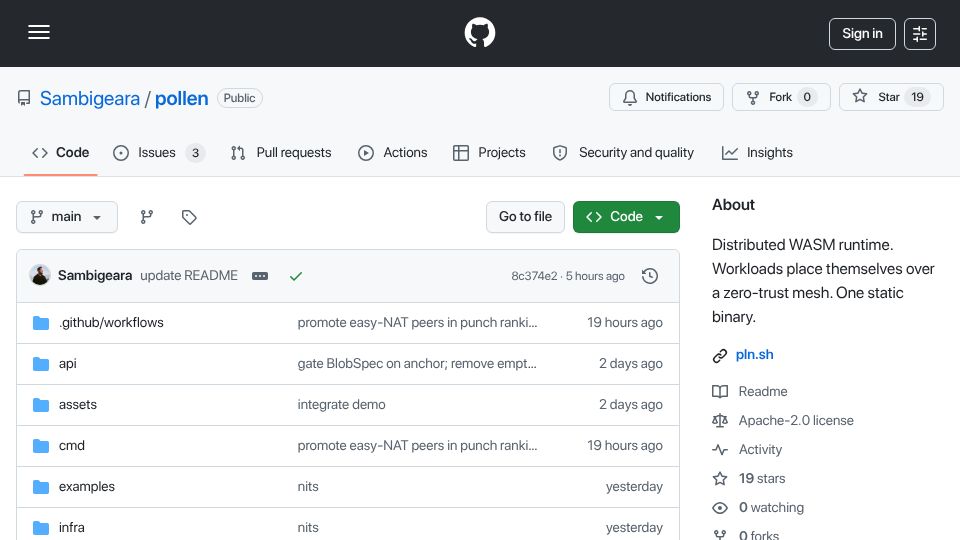Screen dimensions: 960x540
Task: Go to the GitHub homepage logo
Action: click(x=479, y=32)
